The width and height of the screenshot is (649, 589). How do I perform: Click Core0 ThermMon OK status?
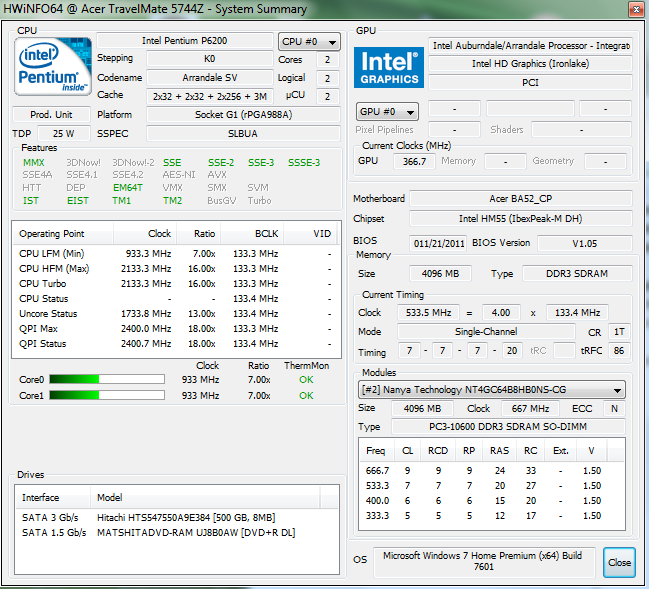(306, 380)
